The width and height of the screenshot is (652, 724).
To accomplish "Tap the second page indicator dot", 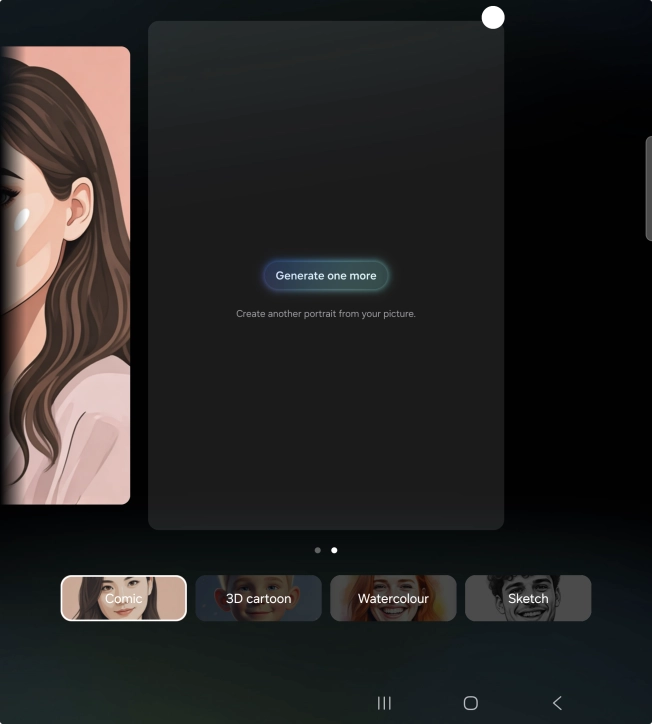I will coord(334,550).
